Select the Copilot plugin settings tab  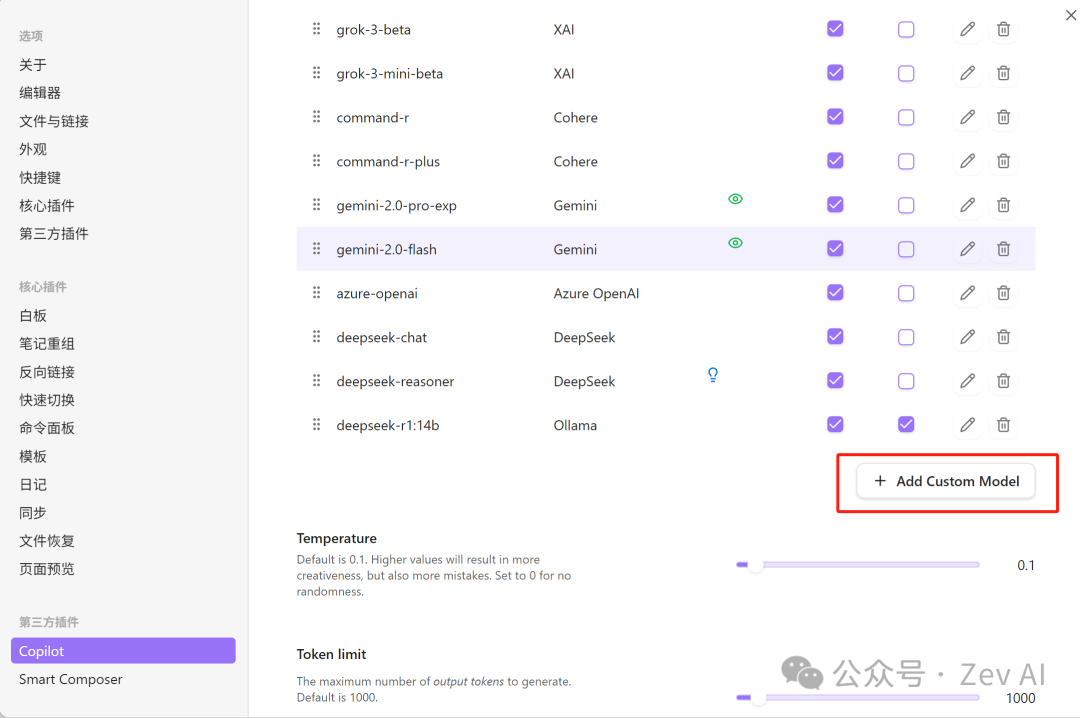(123, 651)
